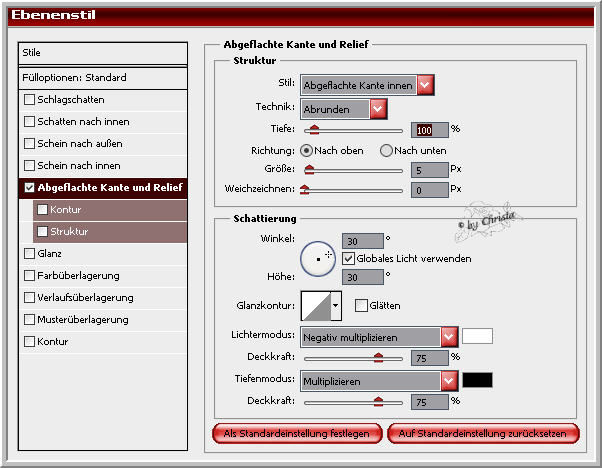Uncheck Abgeflachte Kante und Relief checkbox
The image size is (602, 468).
click(29, 187)
